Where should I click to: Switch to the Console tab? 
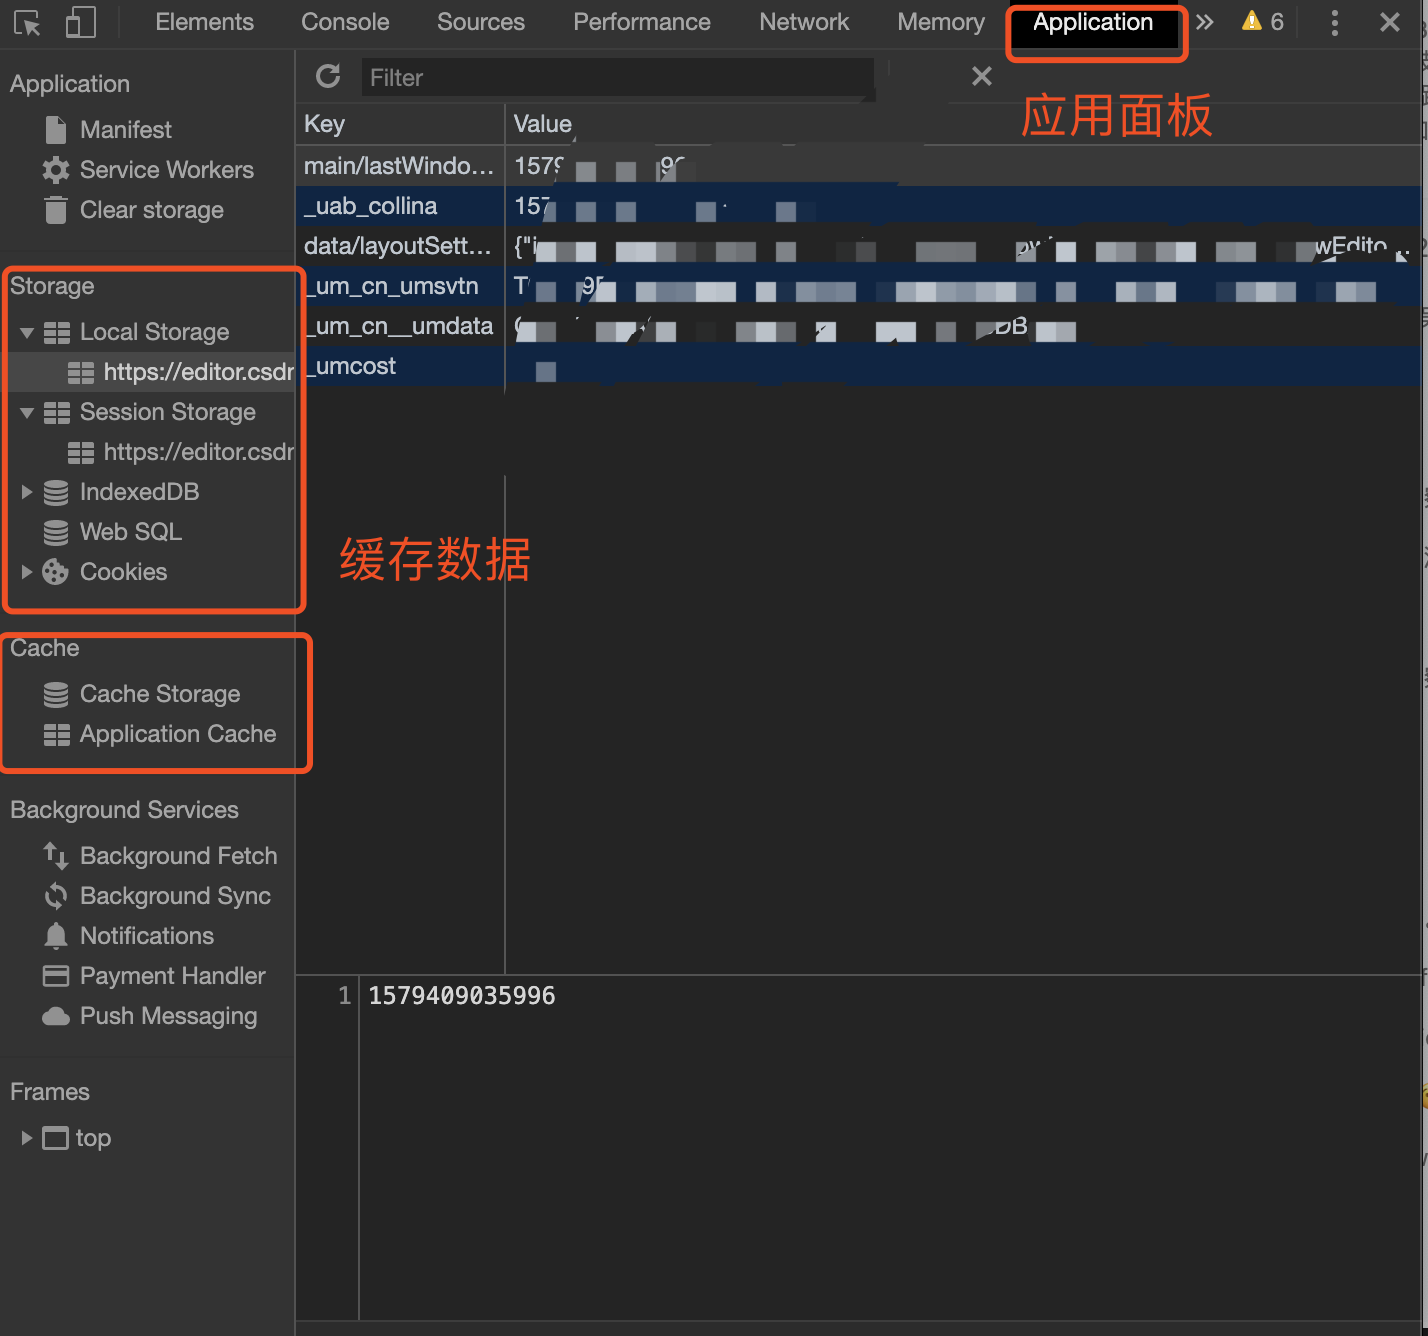(x=345, y=22)
